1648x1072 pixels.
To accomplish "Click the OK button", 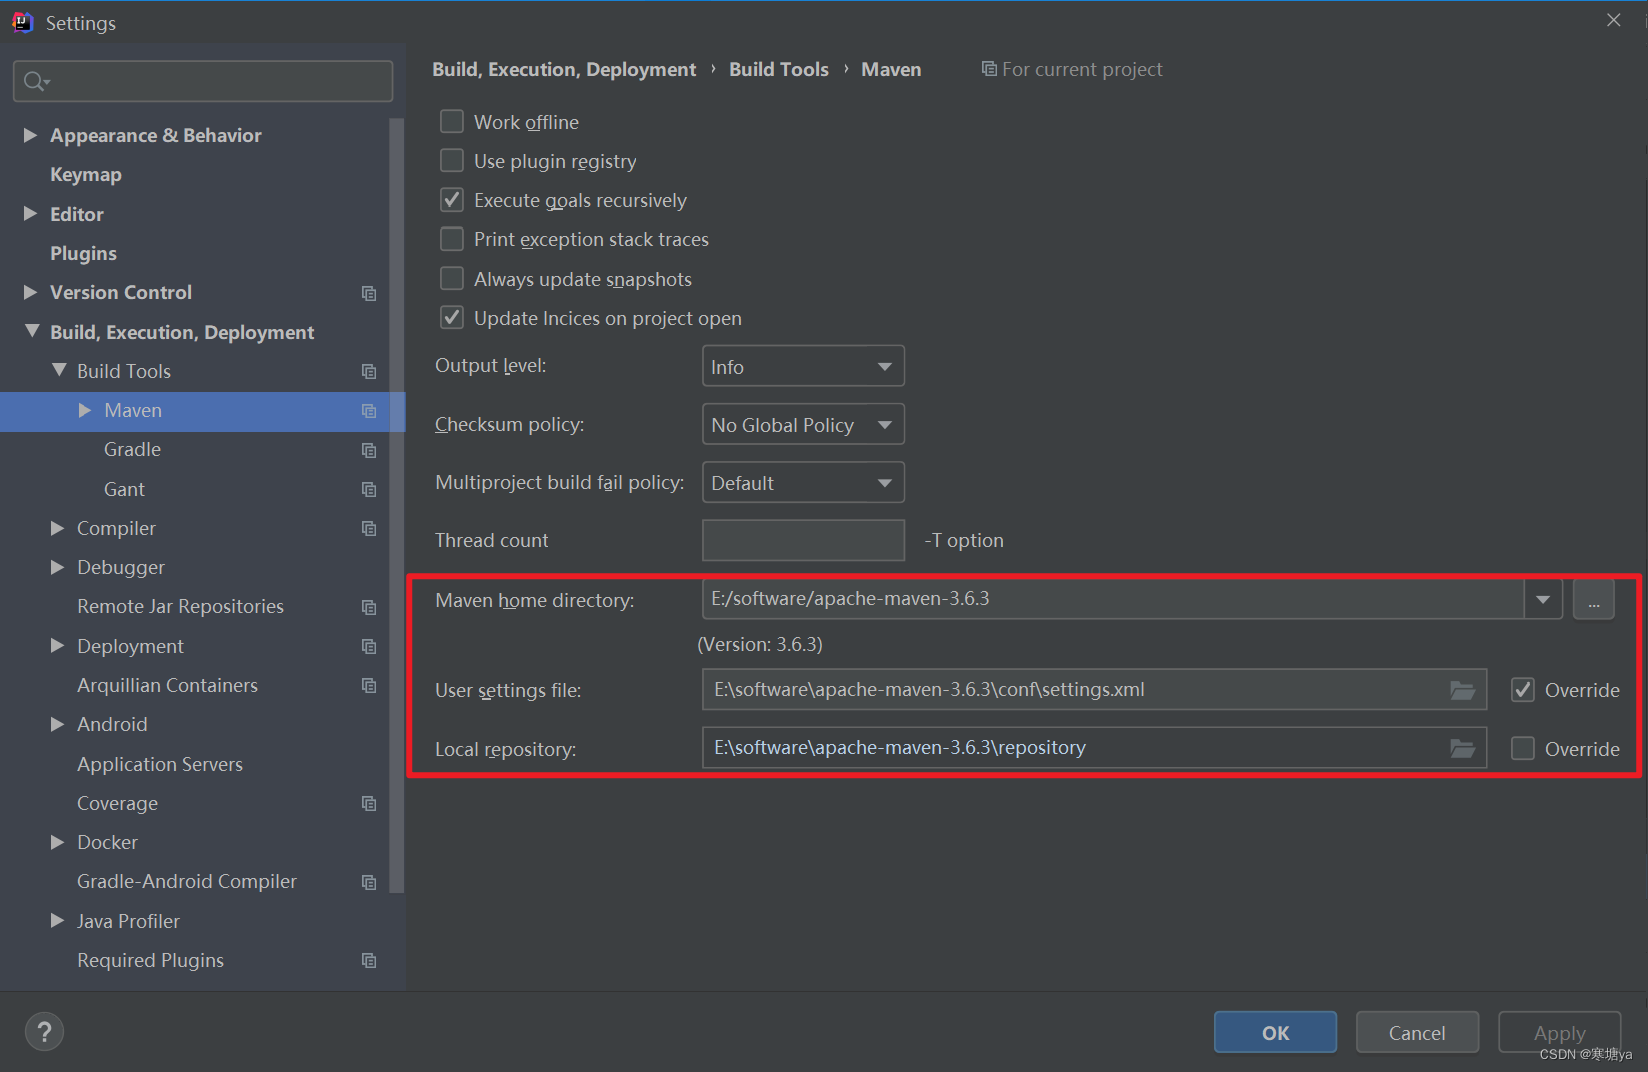I will tap(1275, 1032).
